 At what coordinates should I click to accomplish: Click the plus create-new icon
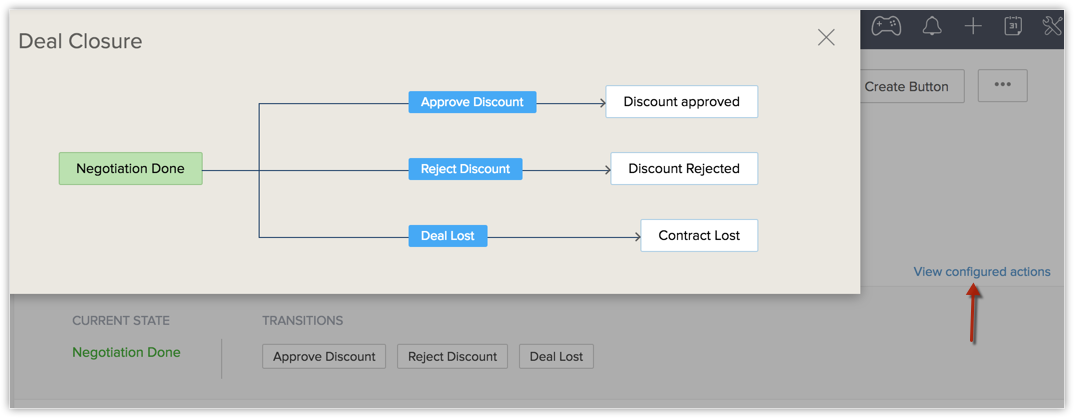[x=973, y=27]
